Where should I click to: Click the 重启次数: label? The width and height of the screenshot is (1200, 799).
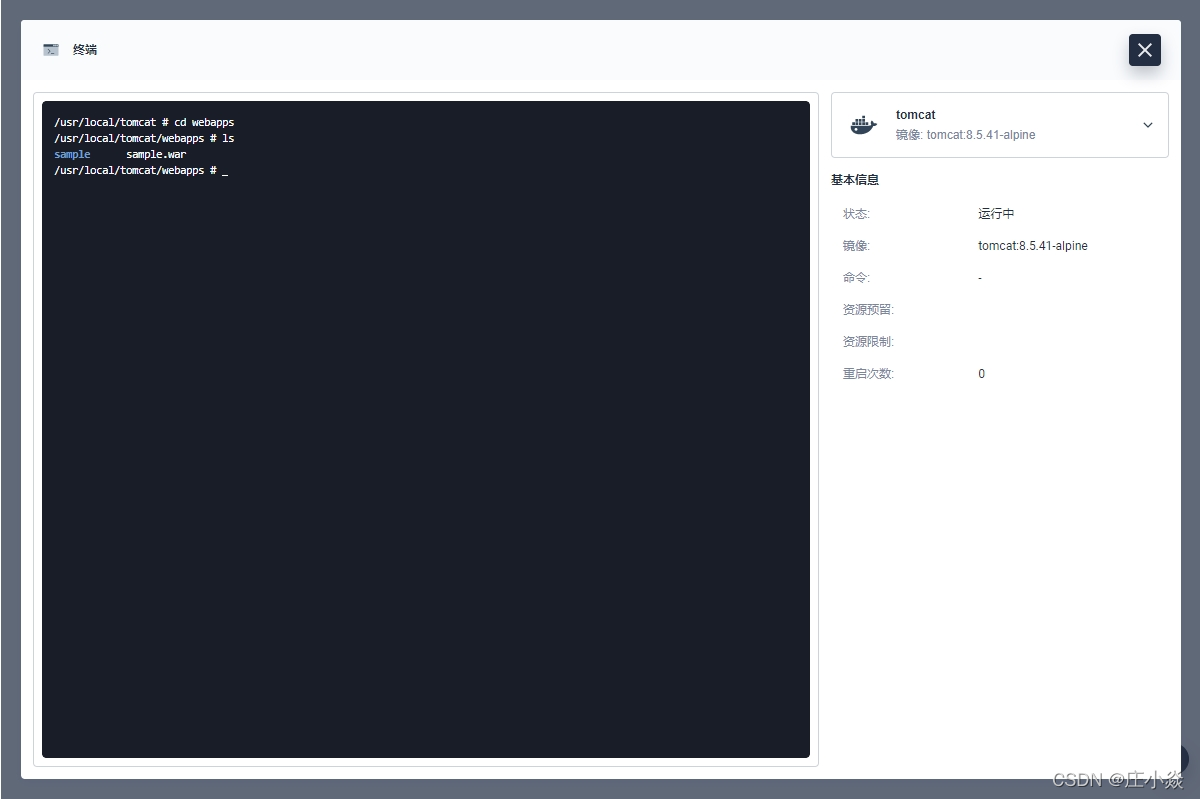pos(868,374)
